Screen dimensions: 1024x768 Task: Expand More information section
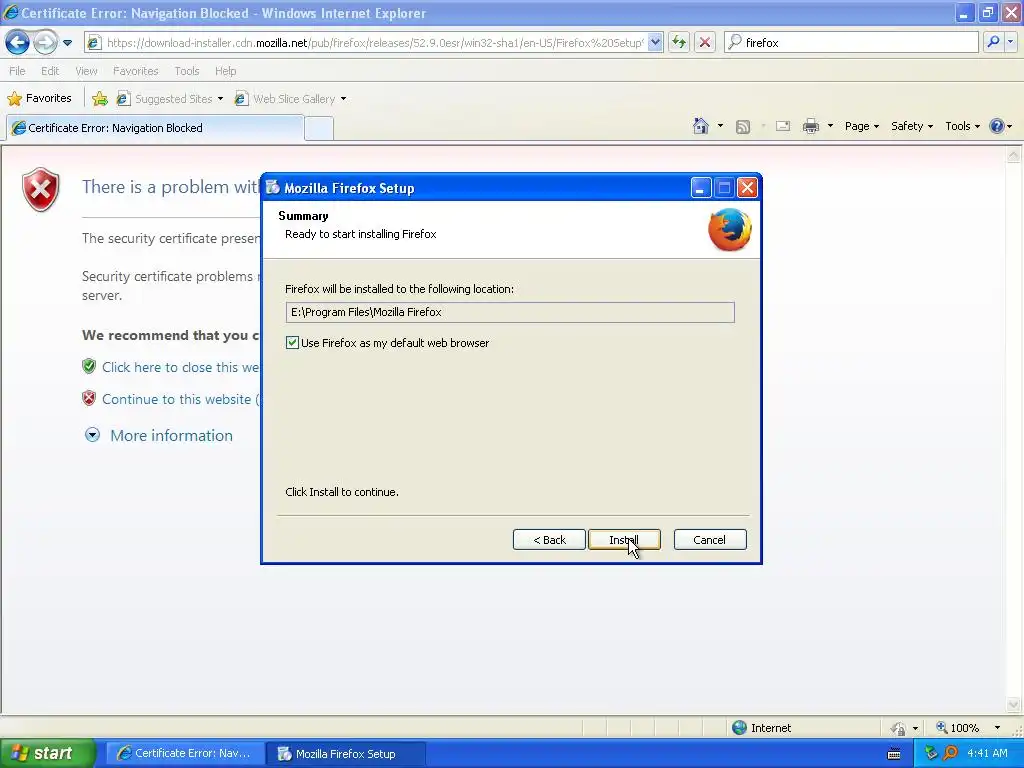click(159, 436)
